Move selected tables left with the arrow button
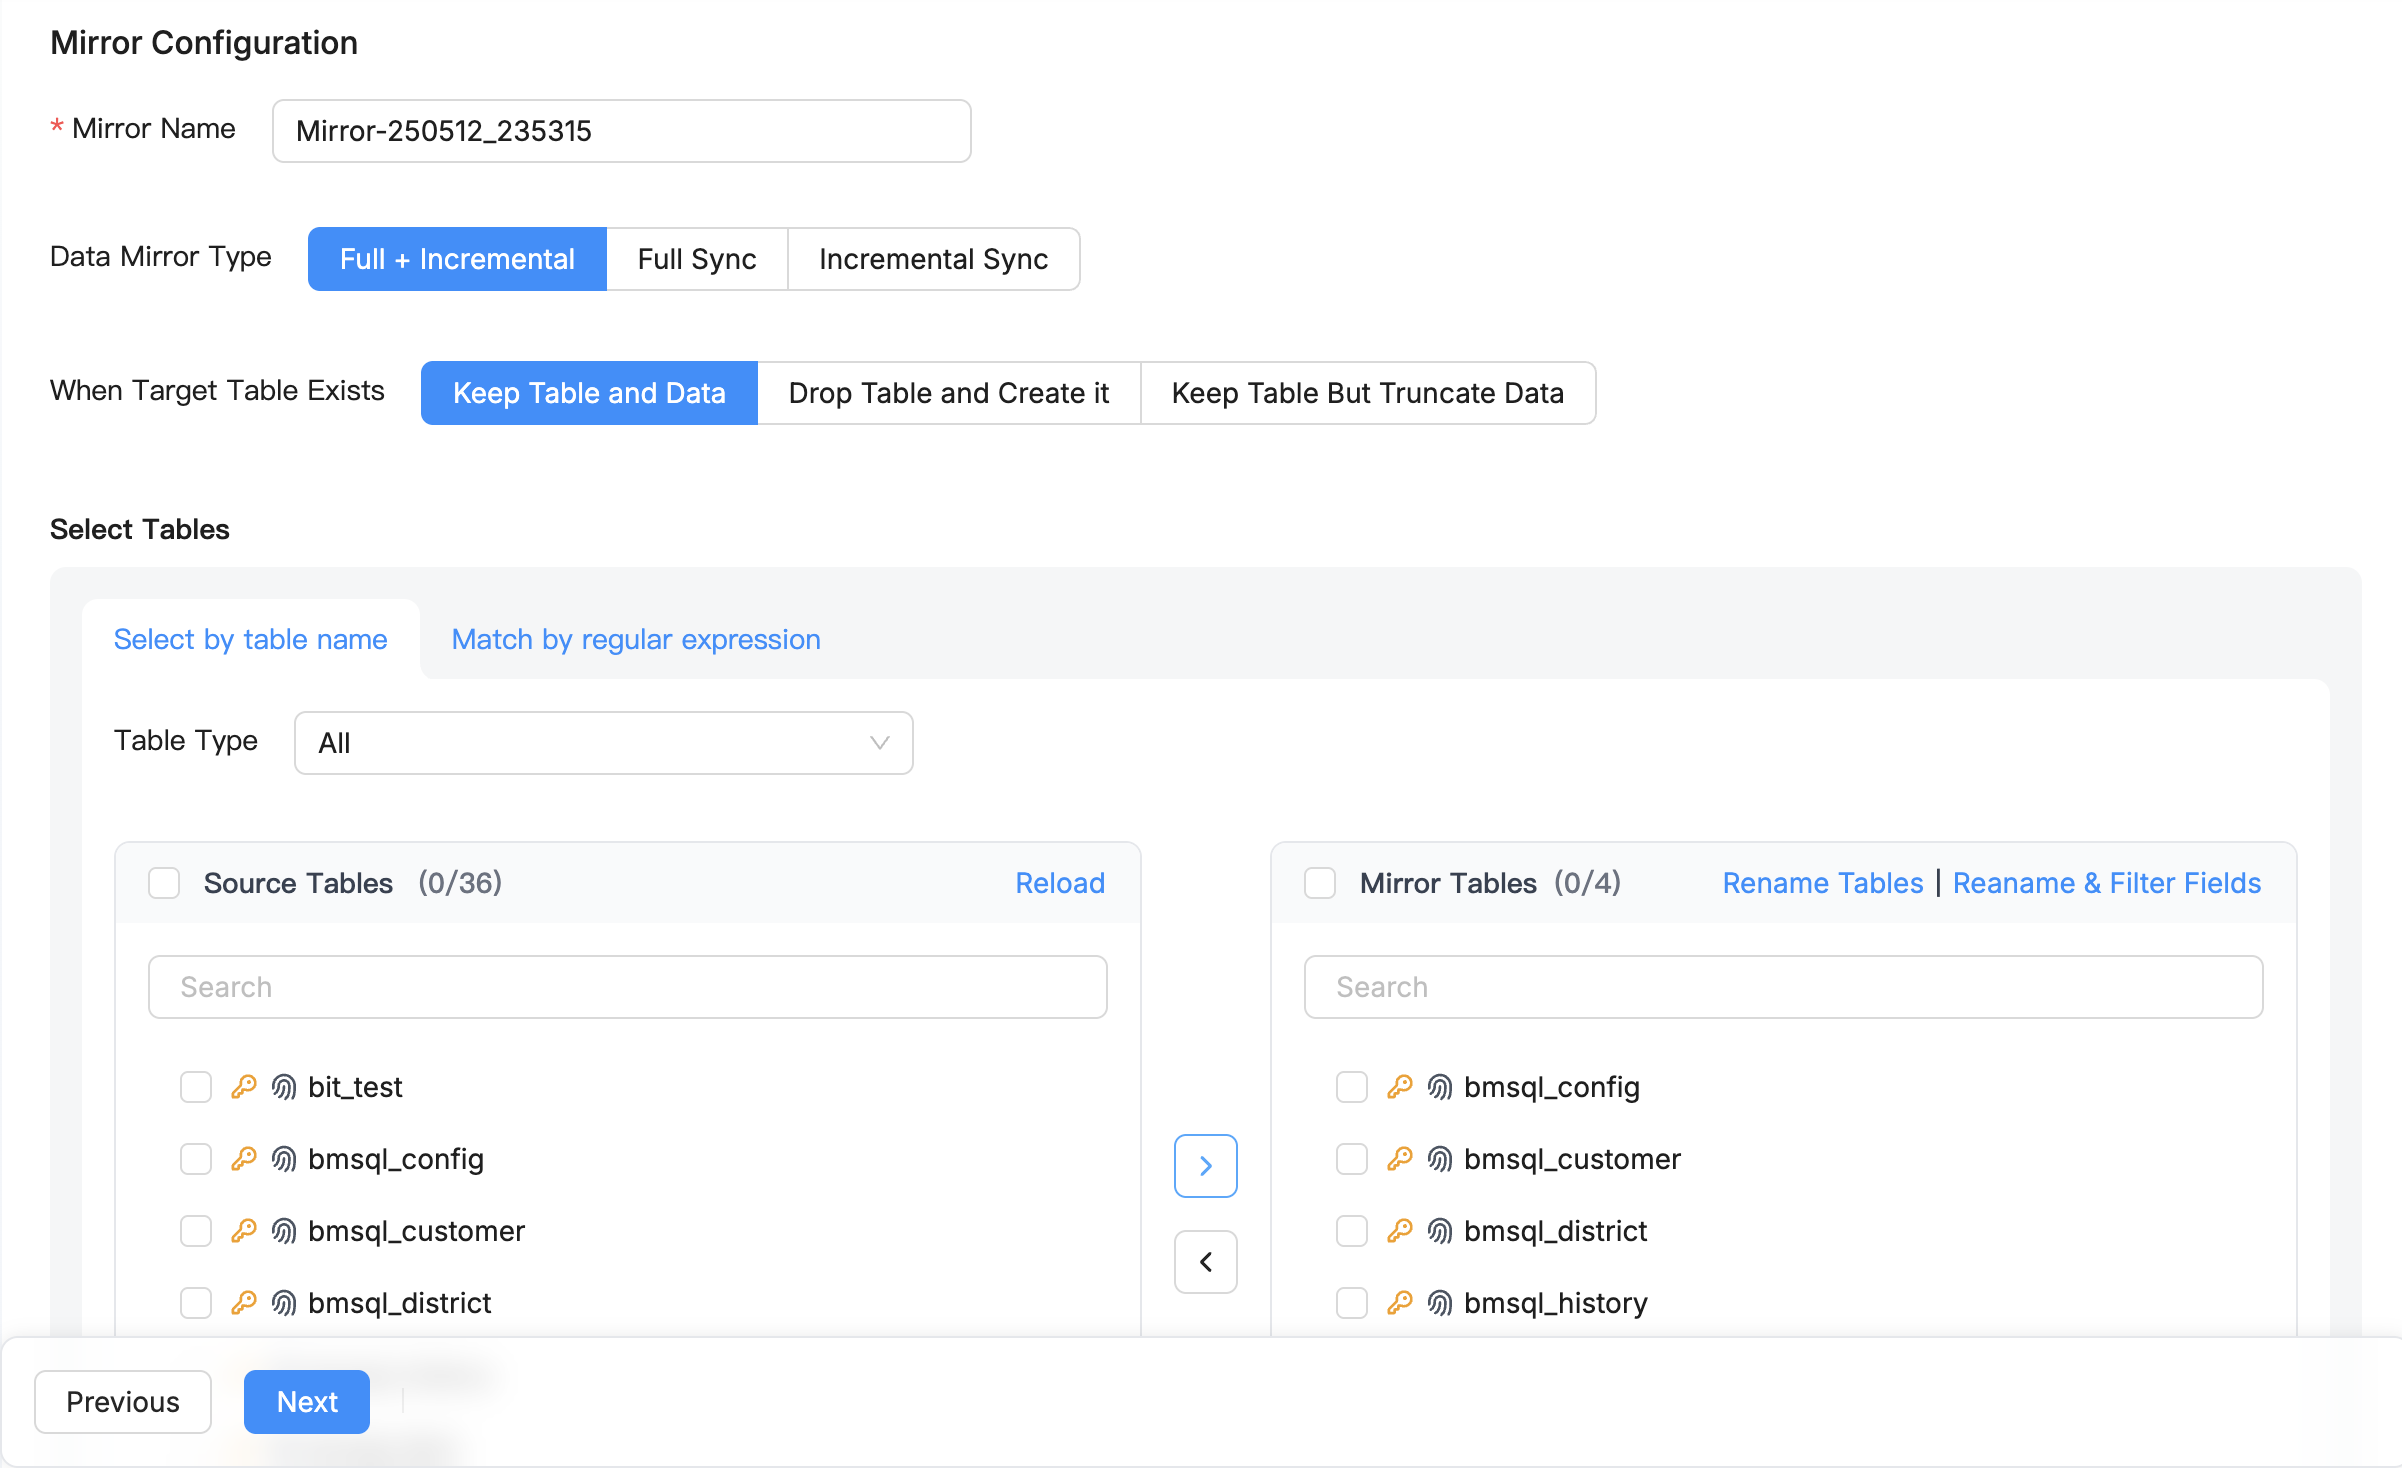This screenshot has height=1468, width=2402. pos(1206,1262)
